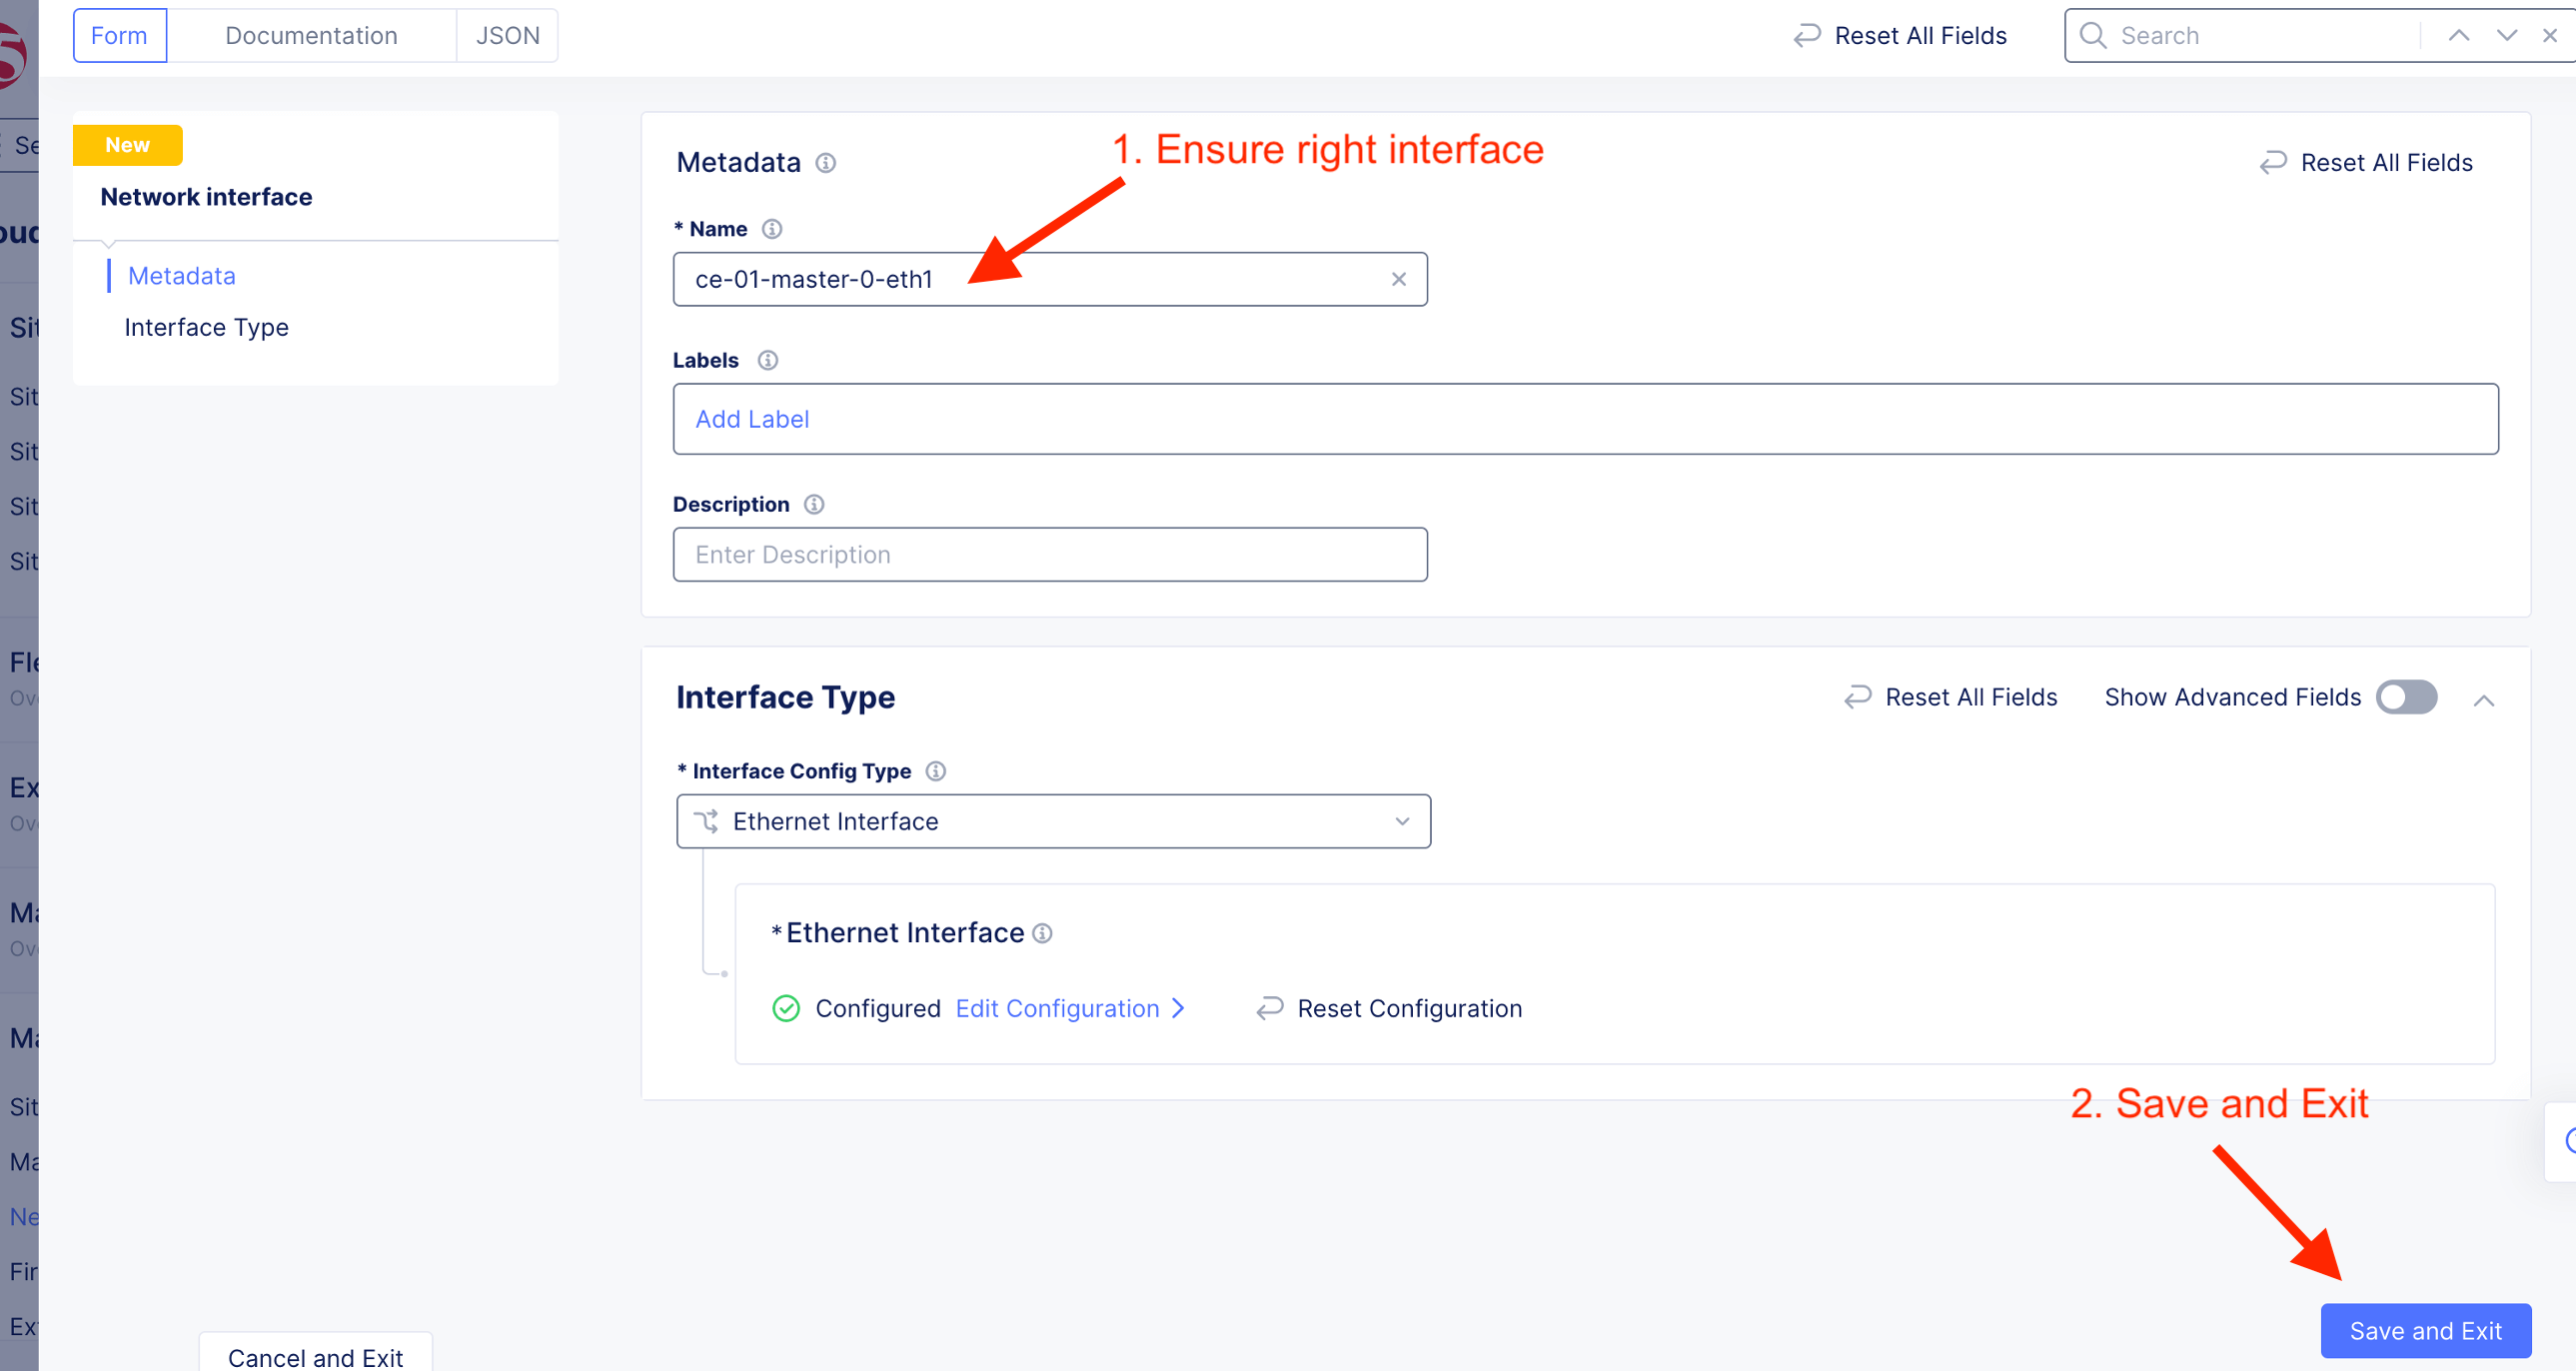Click info icon next to Interface Config Type
The image size is (2576, 1371).
(x=935, y=771)
